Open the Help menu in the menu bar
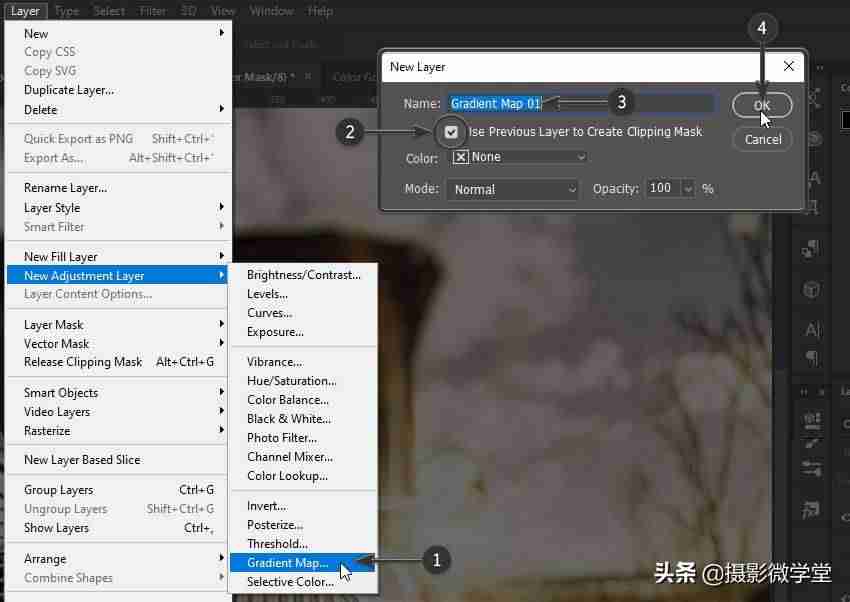Screen dimensions: 850x602 (x=320, y=11)
